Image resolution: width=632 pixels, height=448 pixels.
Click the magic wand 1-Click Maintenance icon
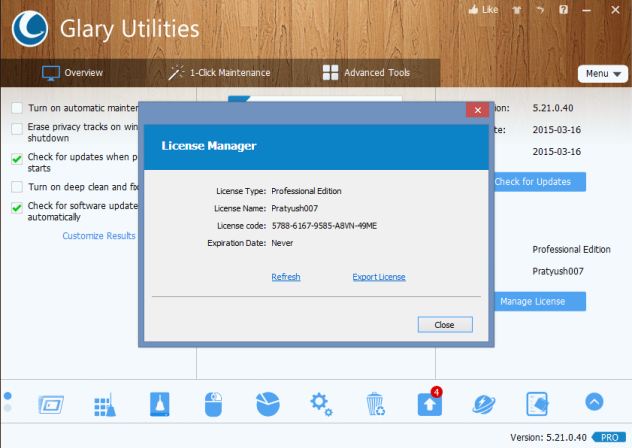tap(176, 73)
